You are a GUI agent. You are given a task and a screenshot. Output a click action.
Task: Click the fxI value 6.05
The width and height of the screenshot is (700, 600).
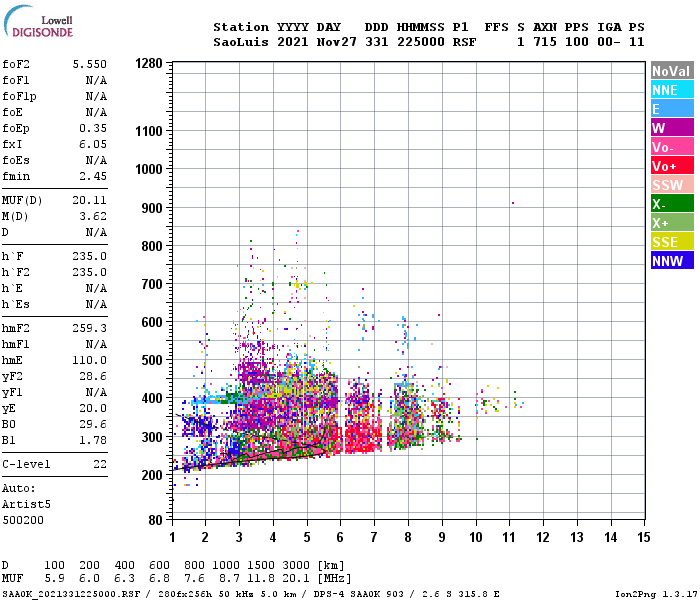click(93, 144)
